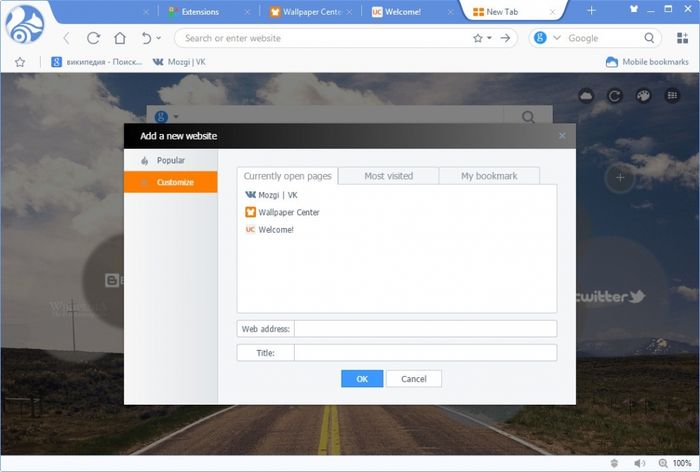Click the Web address input field
Viewport: 700px width, 472px height.
pos(425,329)
